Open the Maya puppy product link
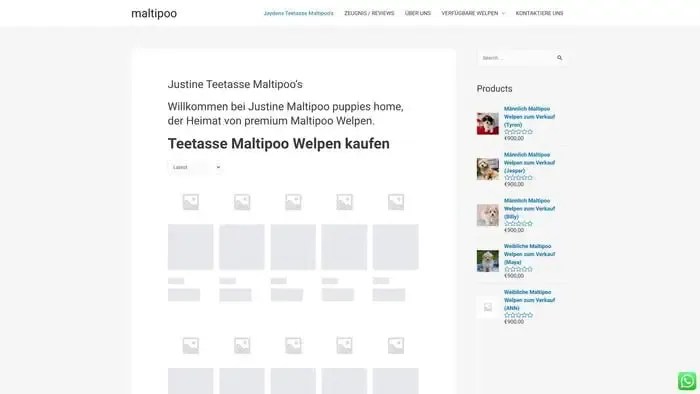700x394 pixels. [529, 254]
